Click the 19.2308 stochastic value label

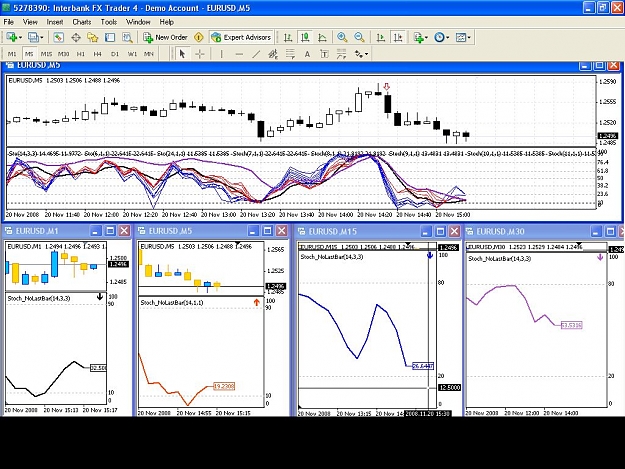(224, 386)
